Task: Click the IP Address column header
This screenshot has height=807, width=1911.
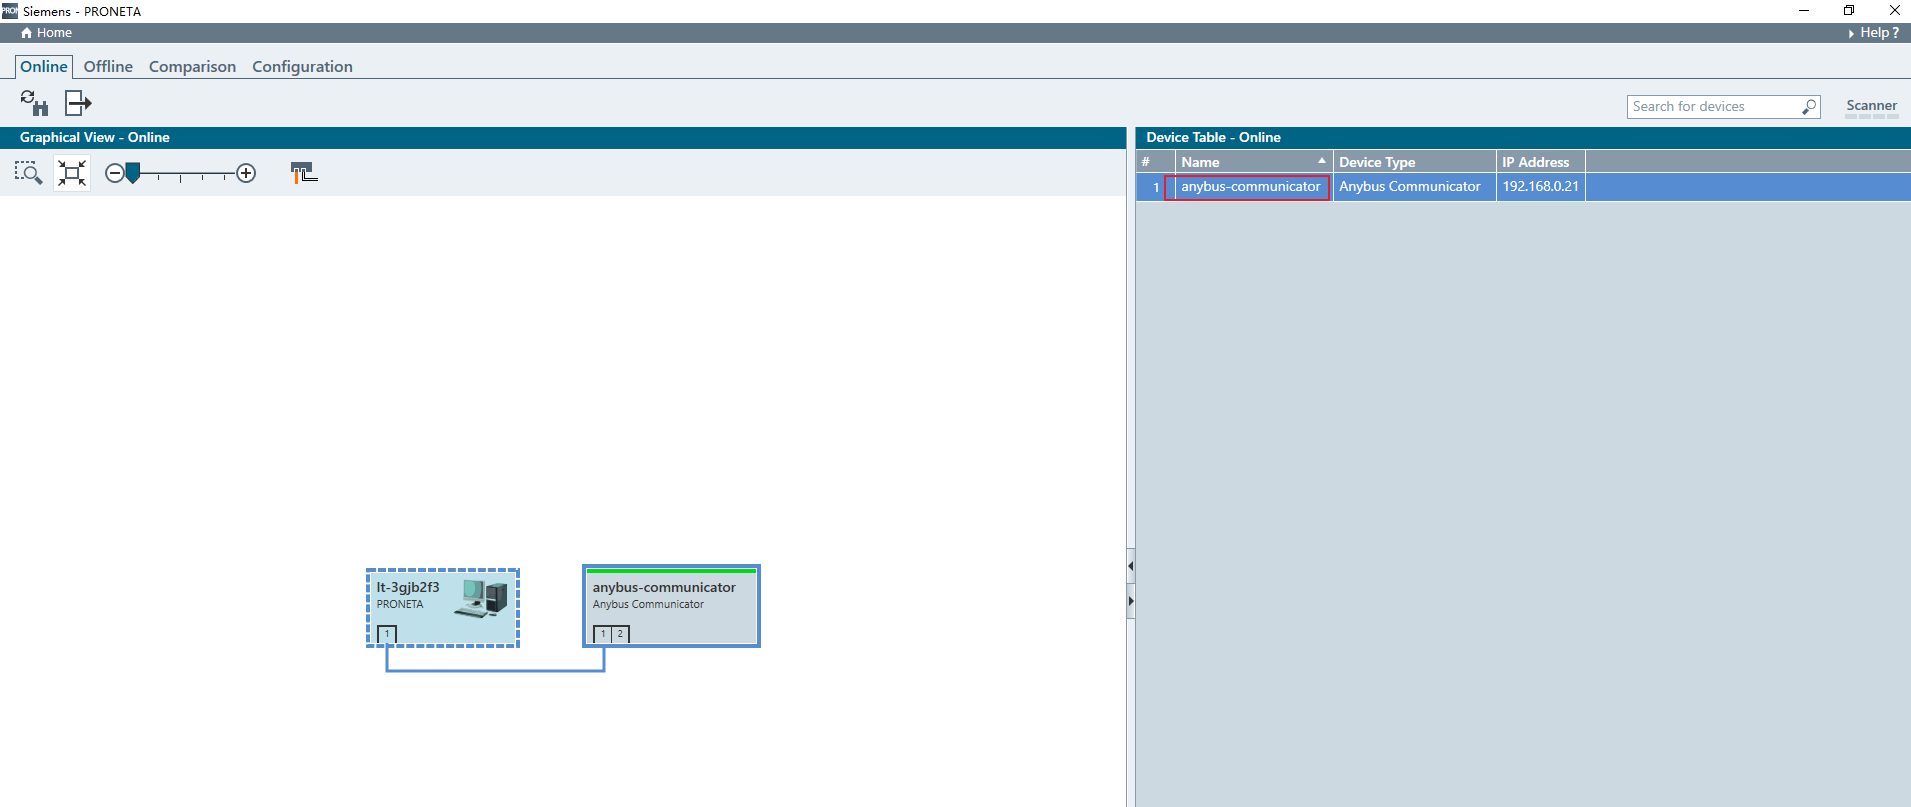Action: point(1540,162)
